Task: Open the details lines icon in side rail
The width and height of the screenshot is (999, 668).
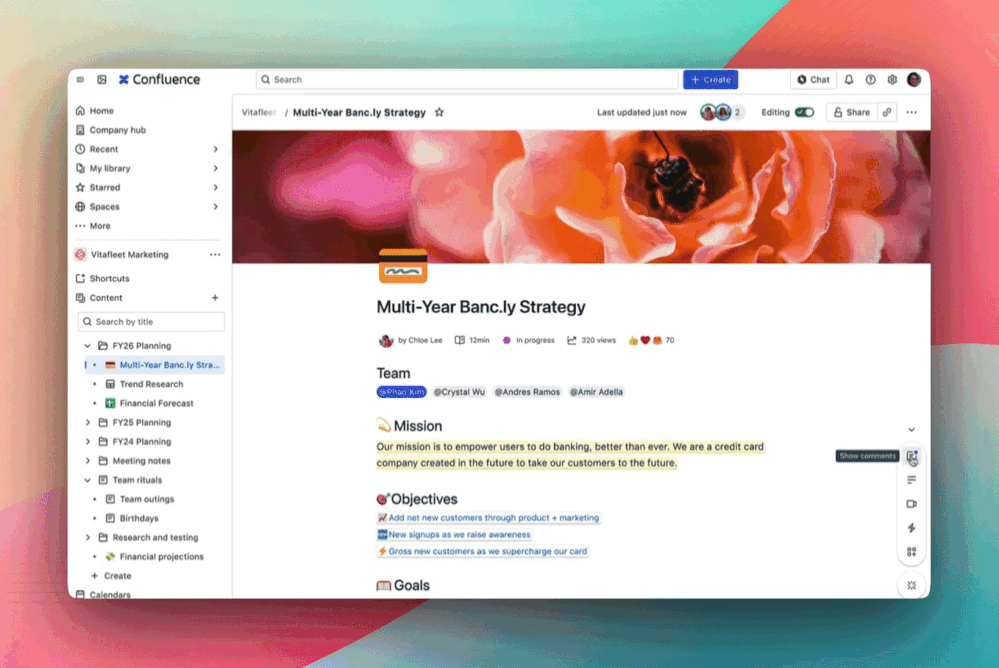Action: [912, 480]
